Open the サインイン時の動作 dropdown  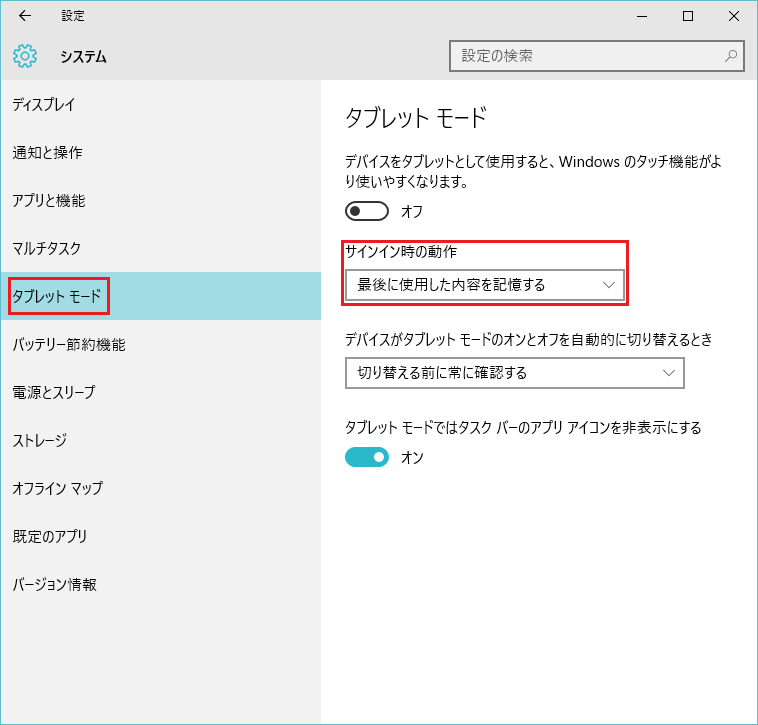point(484,285)
